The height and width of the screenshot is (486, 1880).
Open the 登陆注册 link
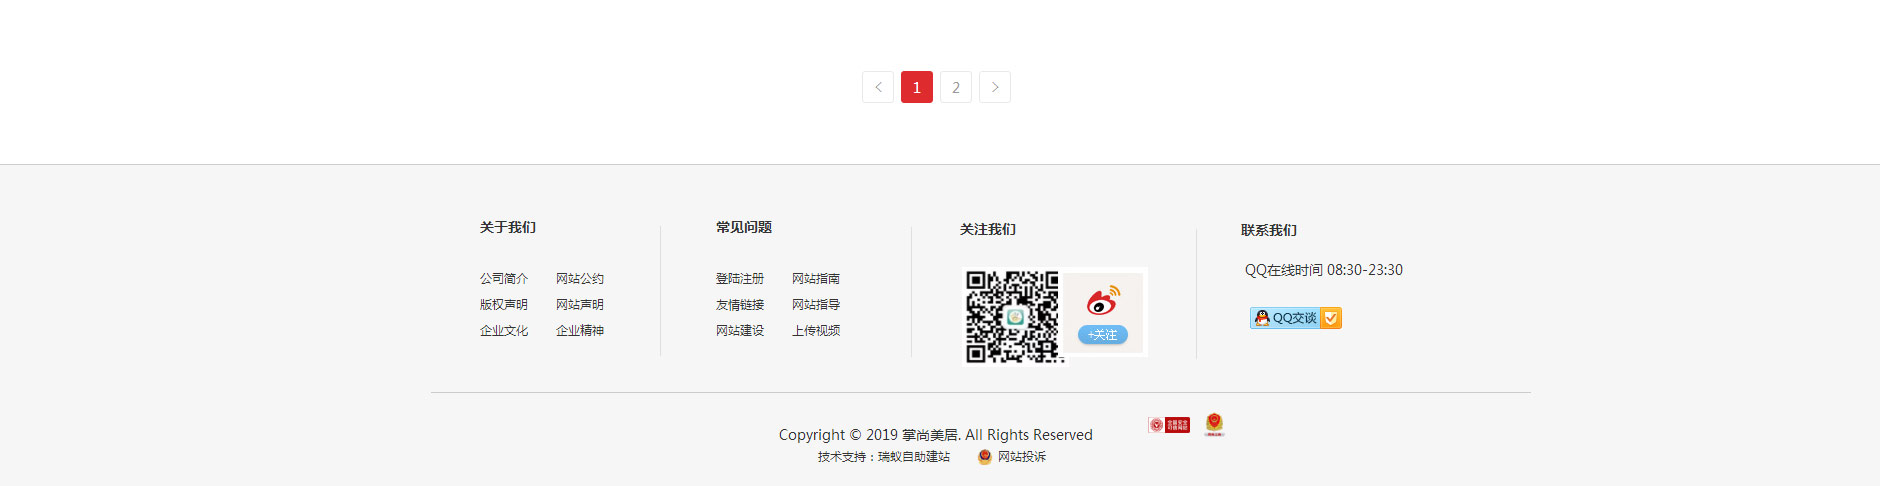tap(740, 279)
